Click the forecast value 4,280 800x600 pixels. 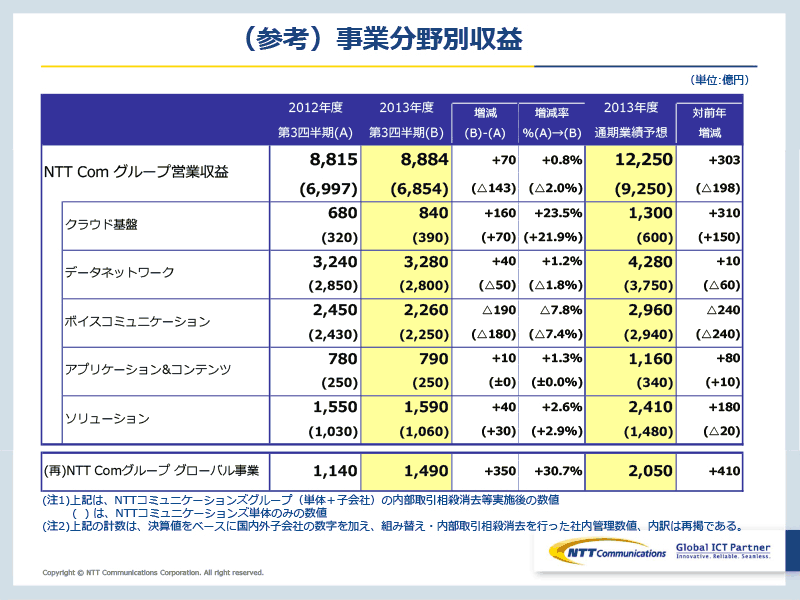pyautogui.click(x=651, y=262)
